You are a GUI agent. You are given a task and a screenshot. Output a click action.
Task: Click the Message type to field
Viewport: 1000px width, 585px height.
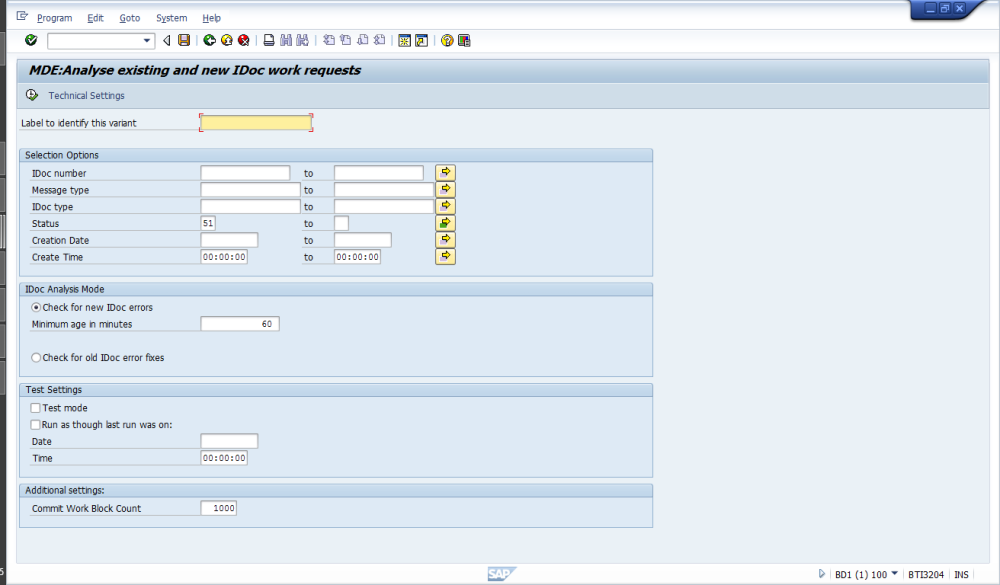point(384,189)
